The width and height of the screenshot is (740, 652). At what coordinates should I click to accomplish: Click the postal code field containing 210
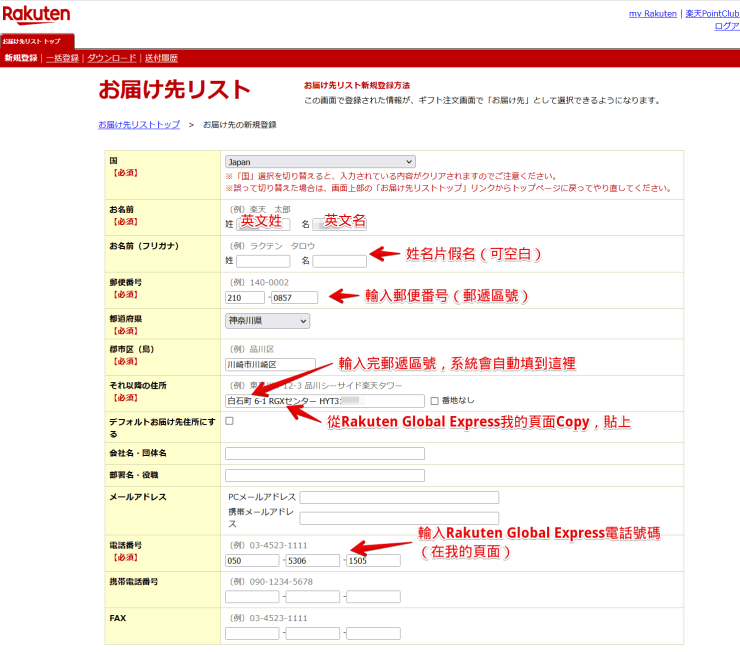tap(245, 298)
